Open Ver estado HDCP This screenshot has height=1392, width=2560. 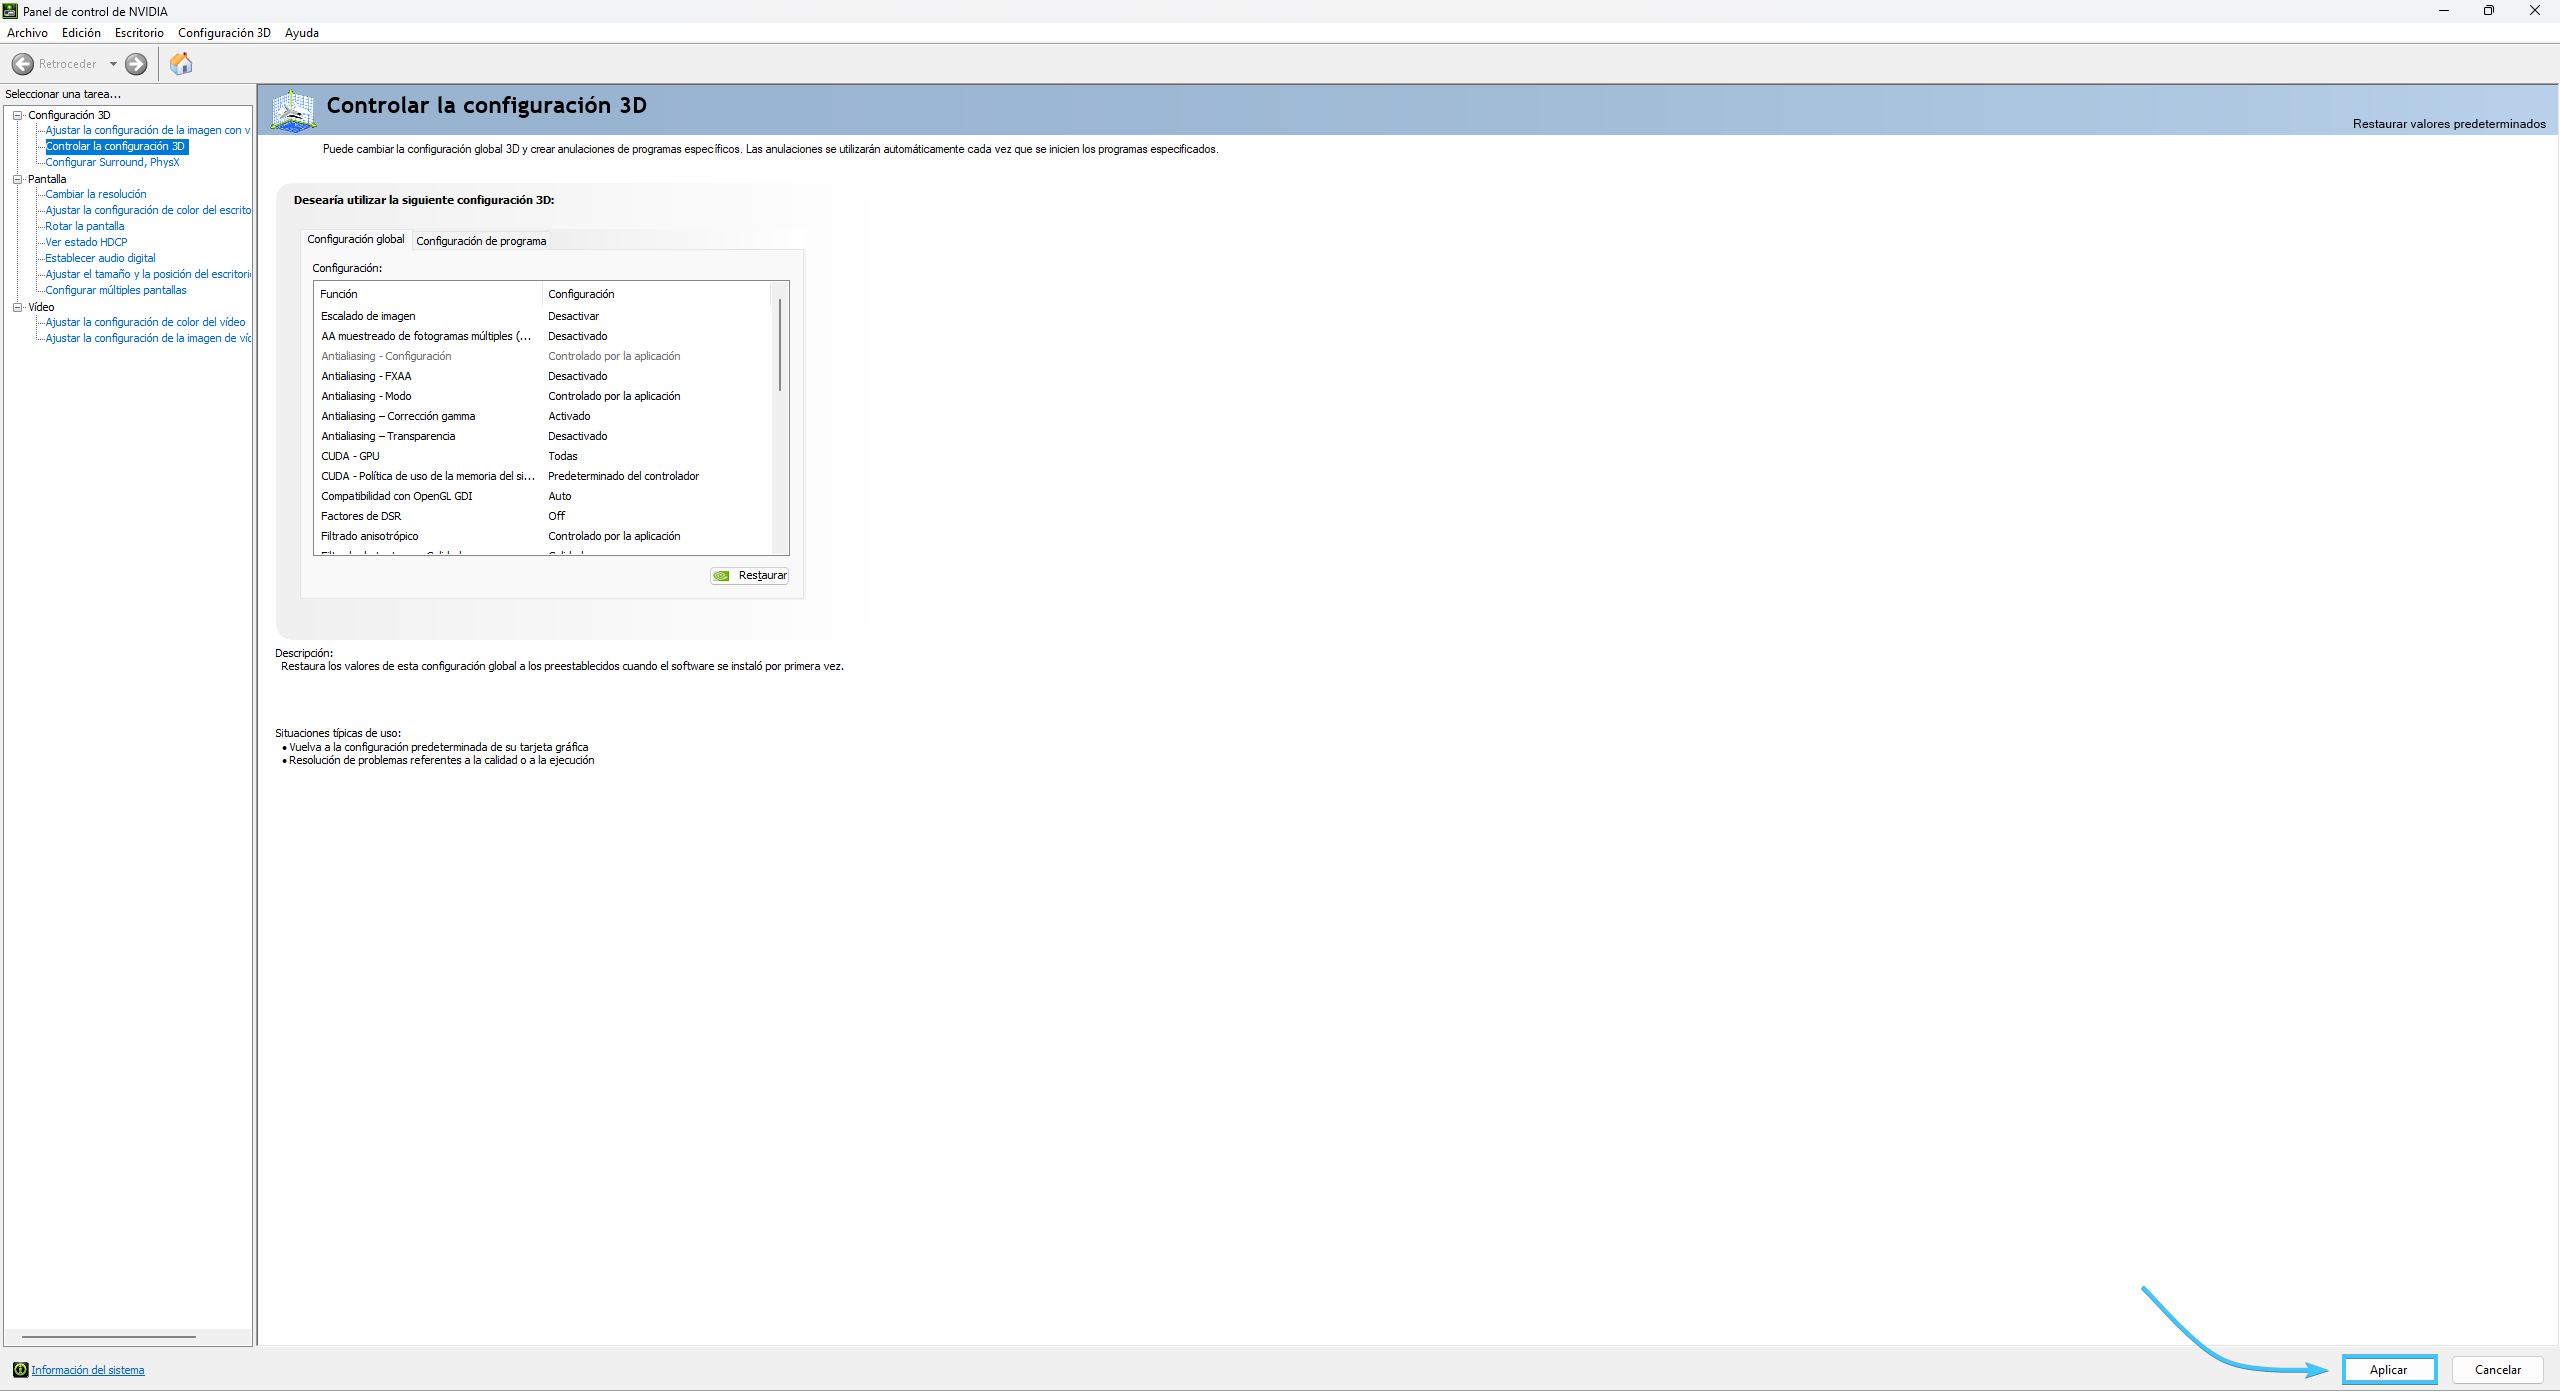(86, 242)
